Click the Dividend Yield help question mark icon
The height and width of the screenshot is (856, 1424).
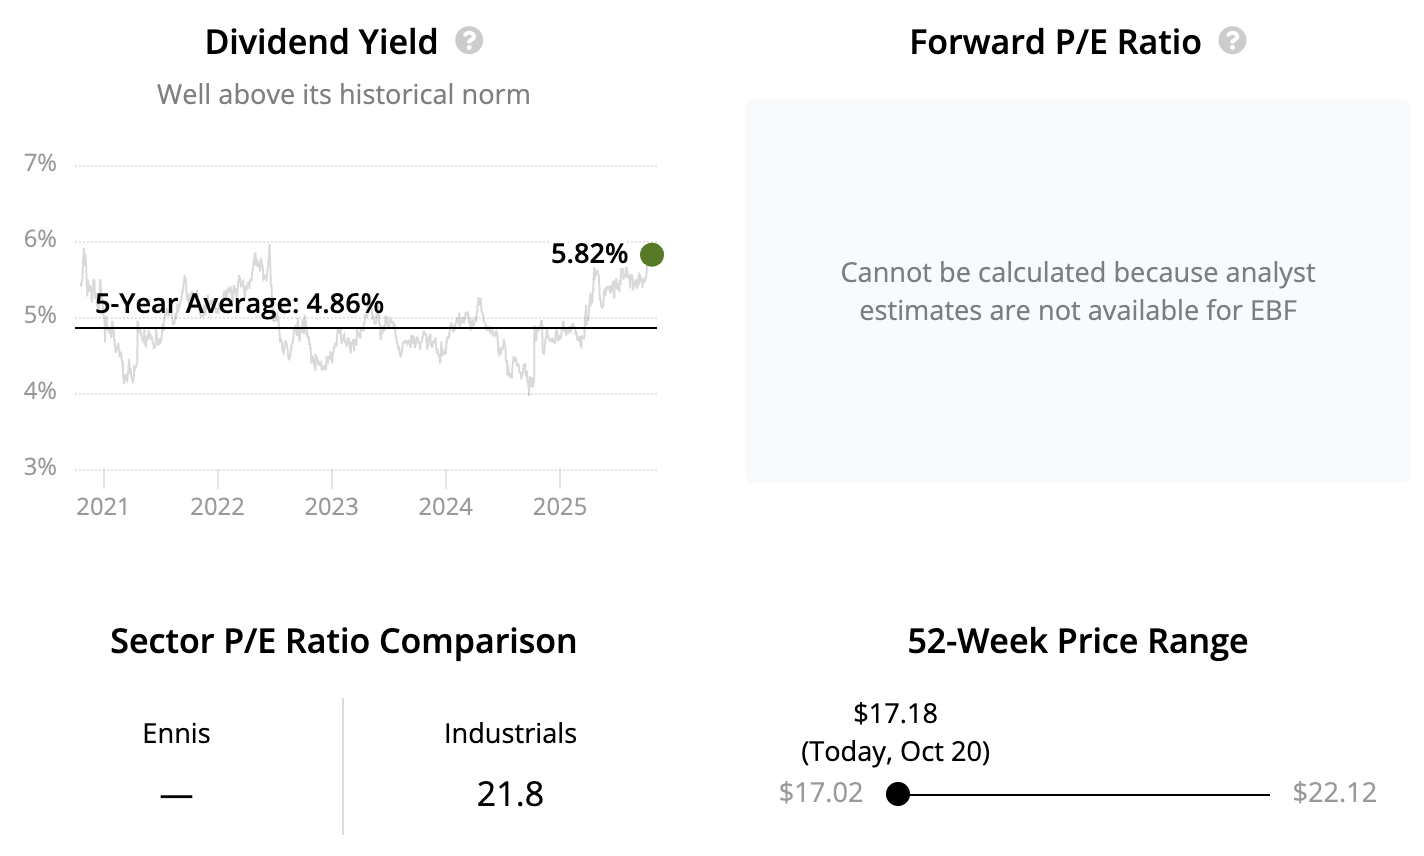(x=469, y=41)
